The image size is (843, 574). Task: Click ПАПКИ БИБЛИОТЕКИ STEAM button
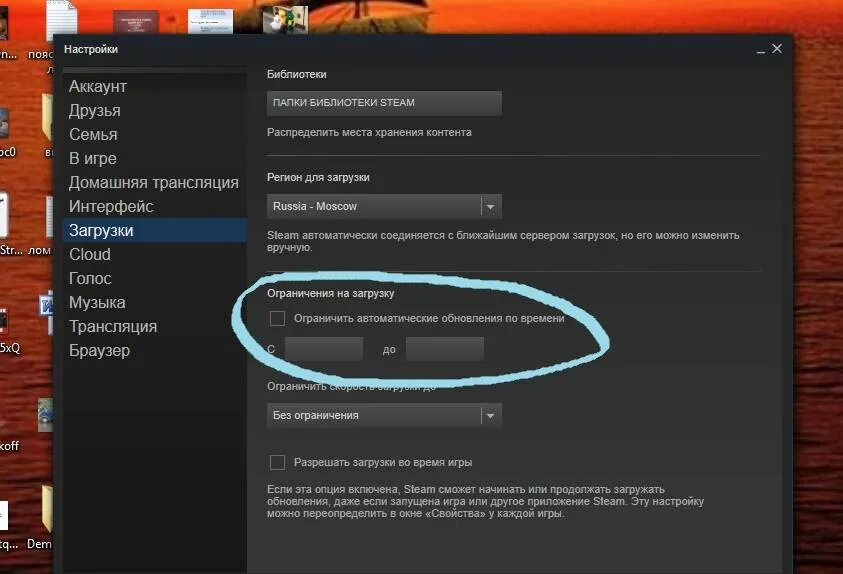click(x=384, y=103)
